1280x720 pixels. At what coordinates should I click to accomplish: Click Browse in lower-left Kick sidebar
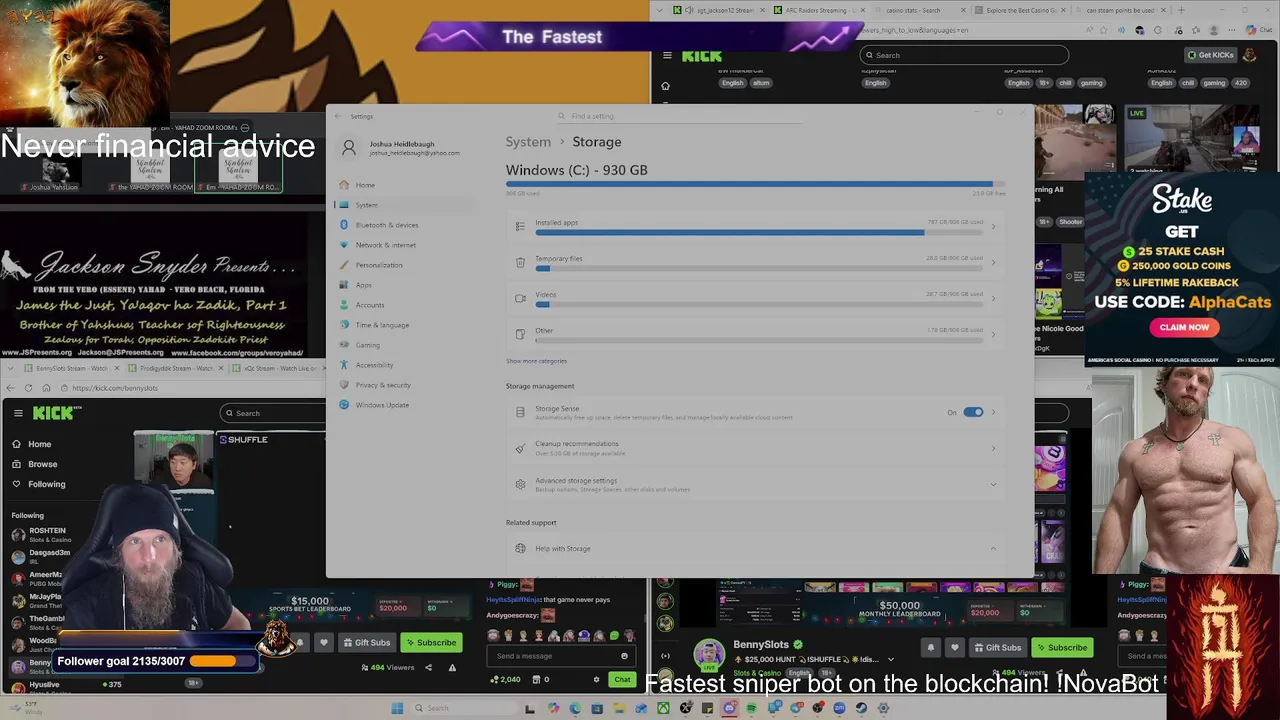point(42,464)
